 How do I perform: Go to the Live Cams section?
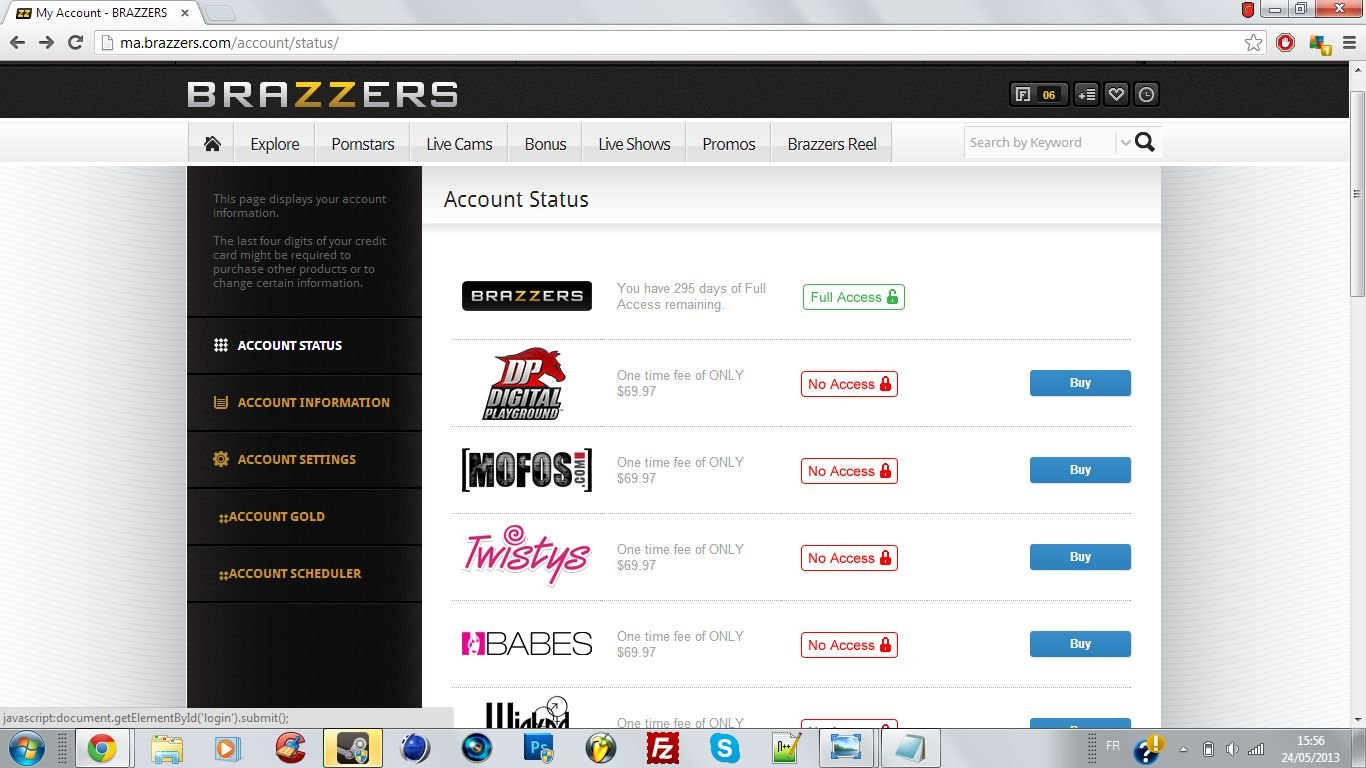[x=459, y=144]
